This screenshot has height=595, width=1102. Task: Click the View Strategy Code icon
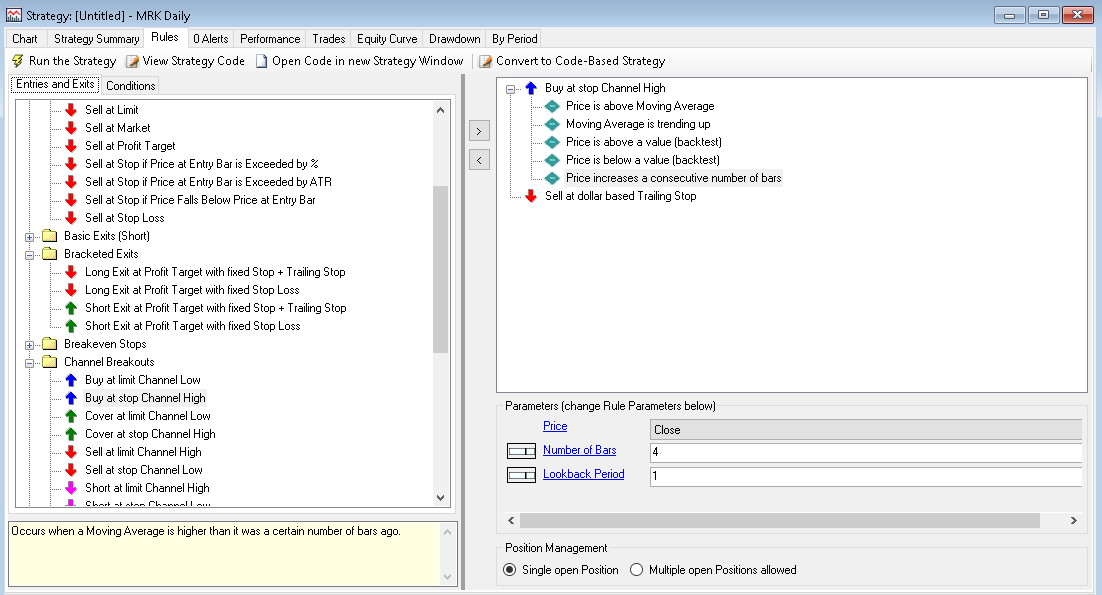pos(132,61)
